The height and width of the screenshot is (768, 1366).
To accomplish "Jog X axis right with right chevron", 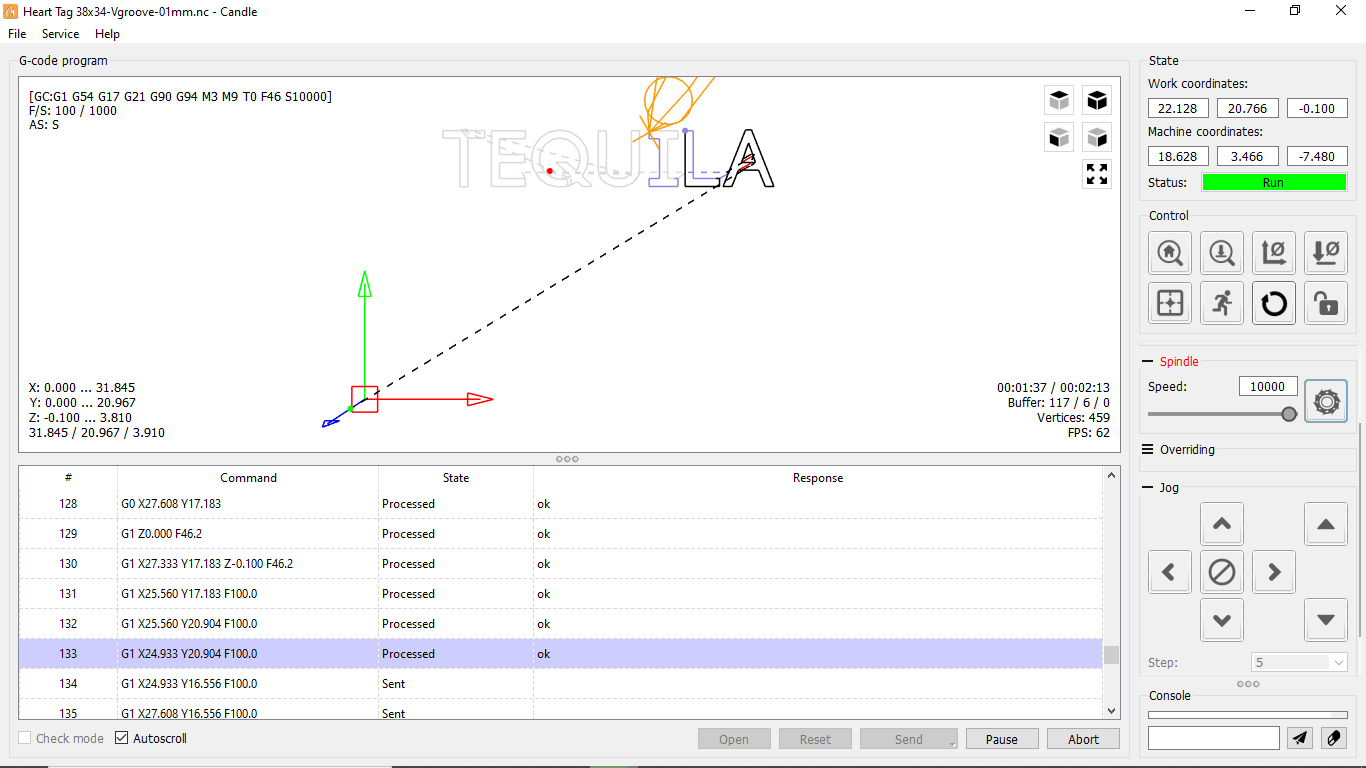I will [x=1274, y=572].
